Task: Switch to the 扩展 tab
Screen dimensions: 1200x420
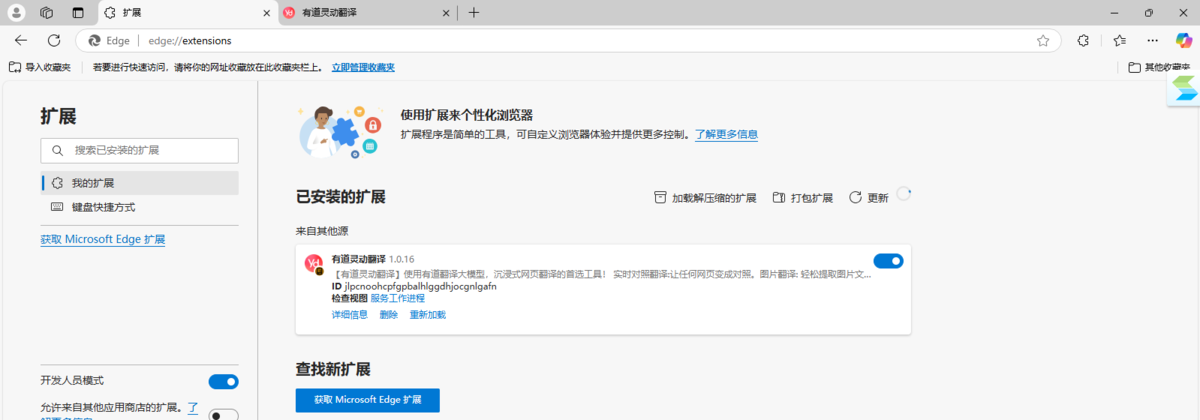Action: (185, 13)
